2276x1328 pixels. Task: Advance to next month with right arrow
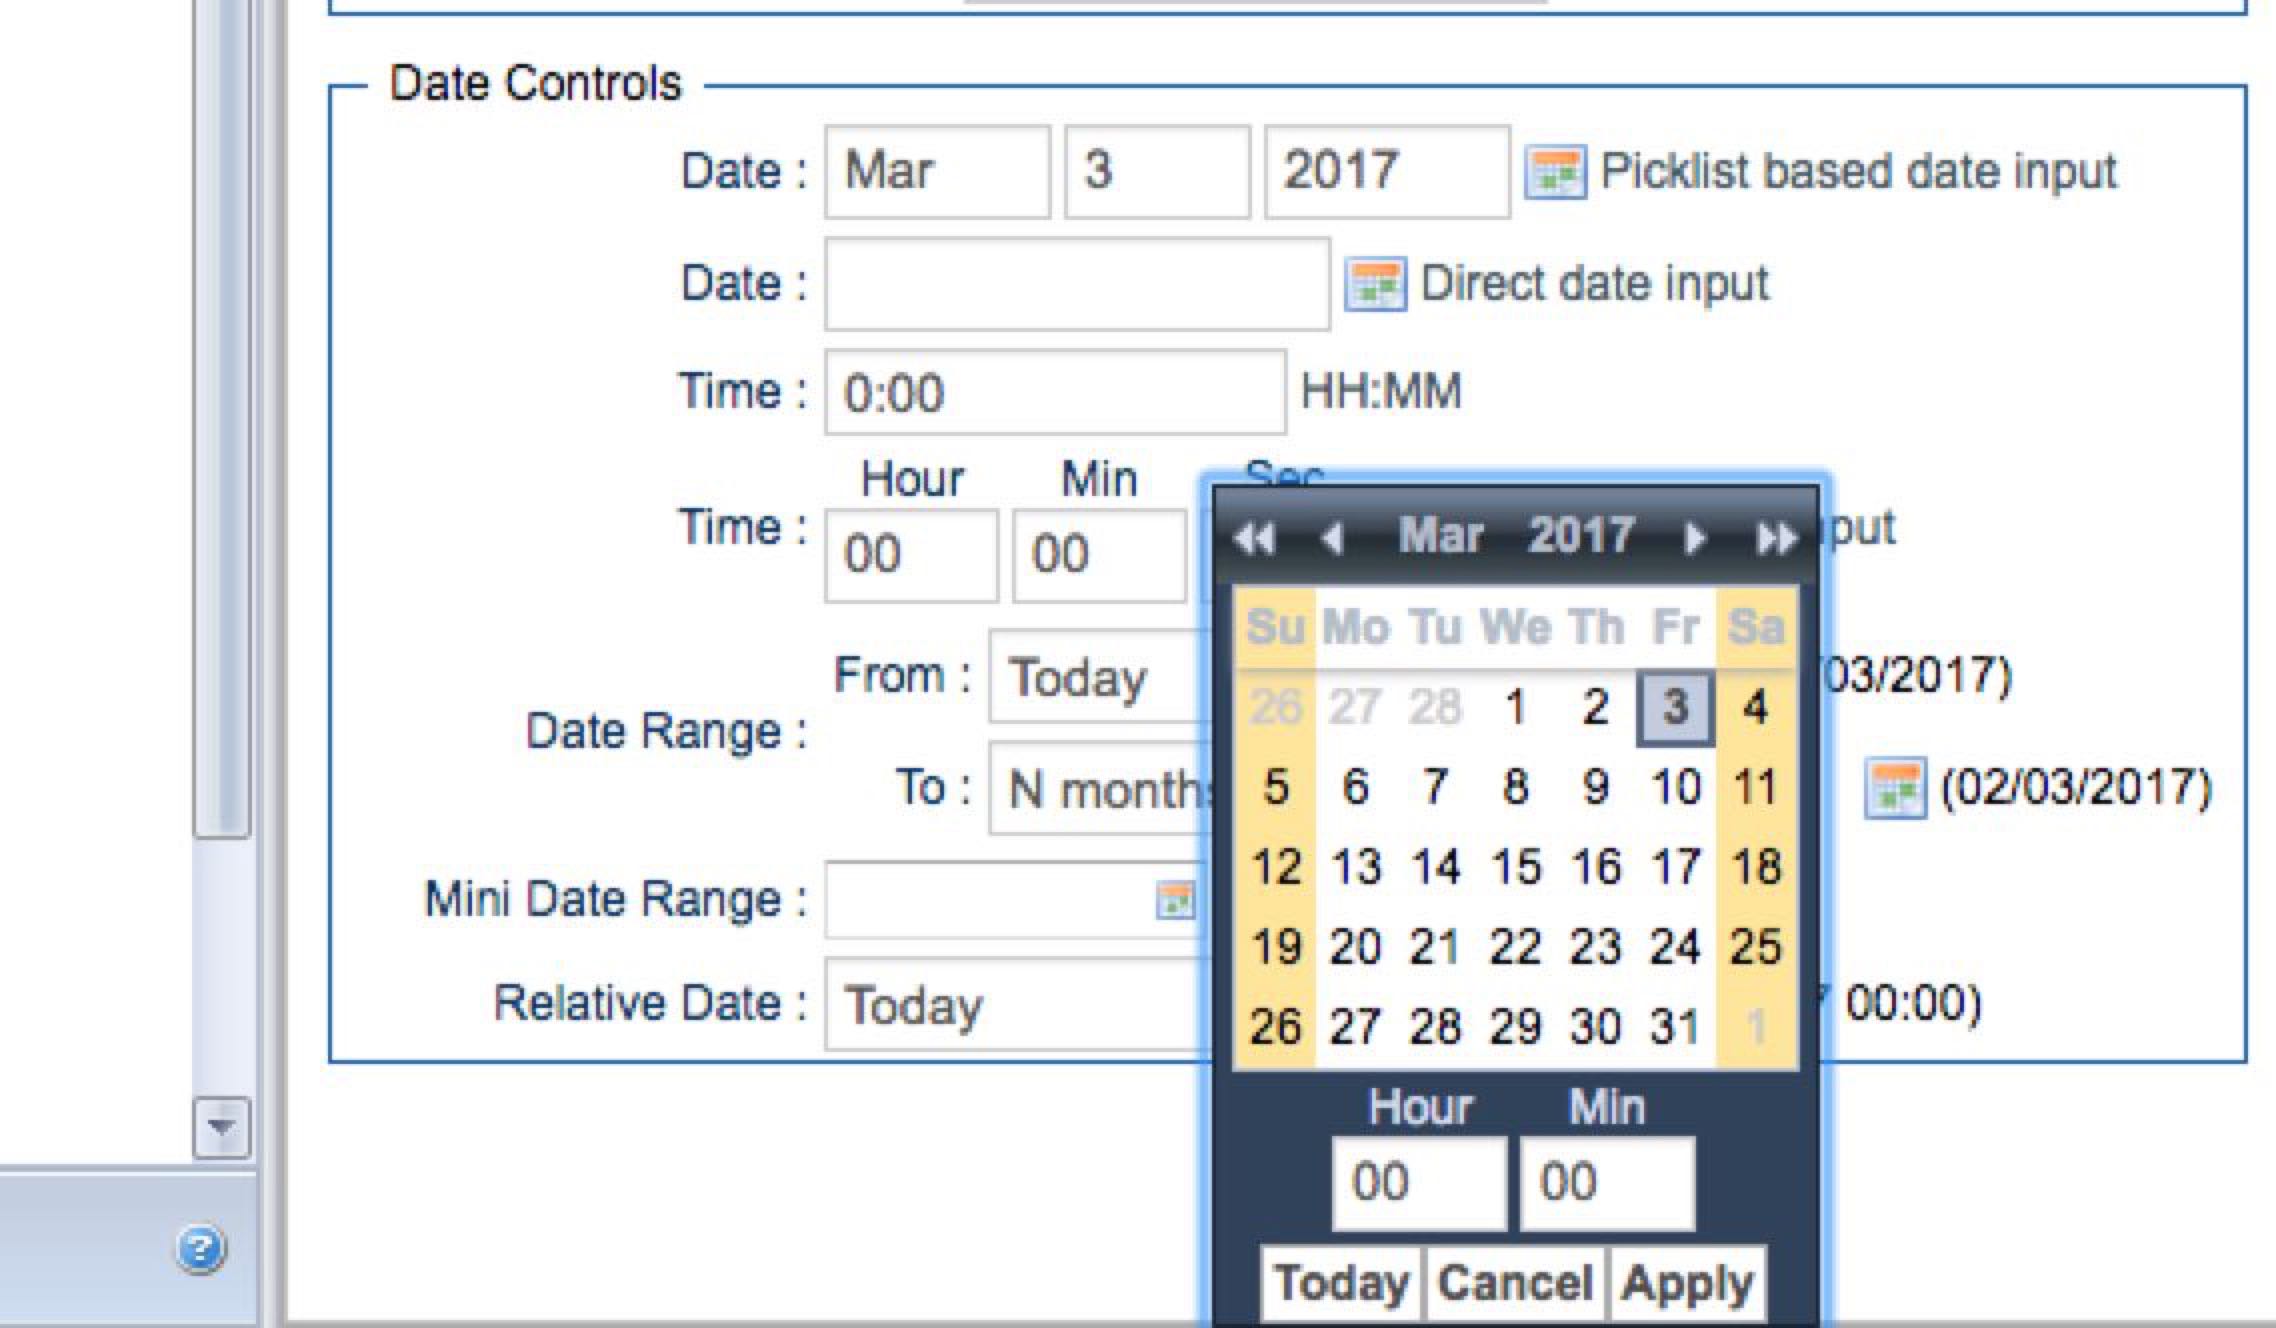tap(1694, 539)
